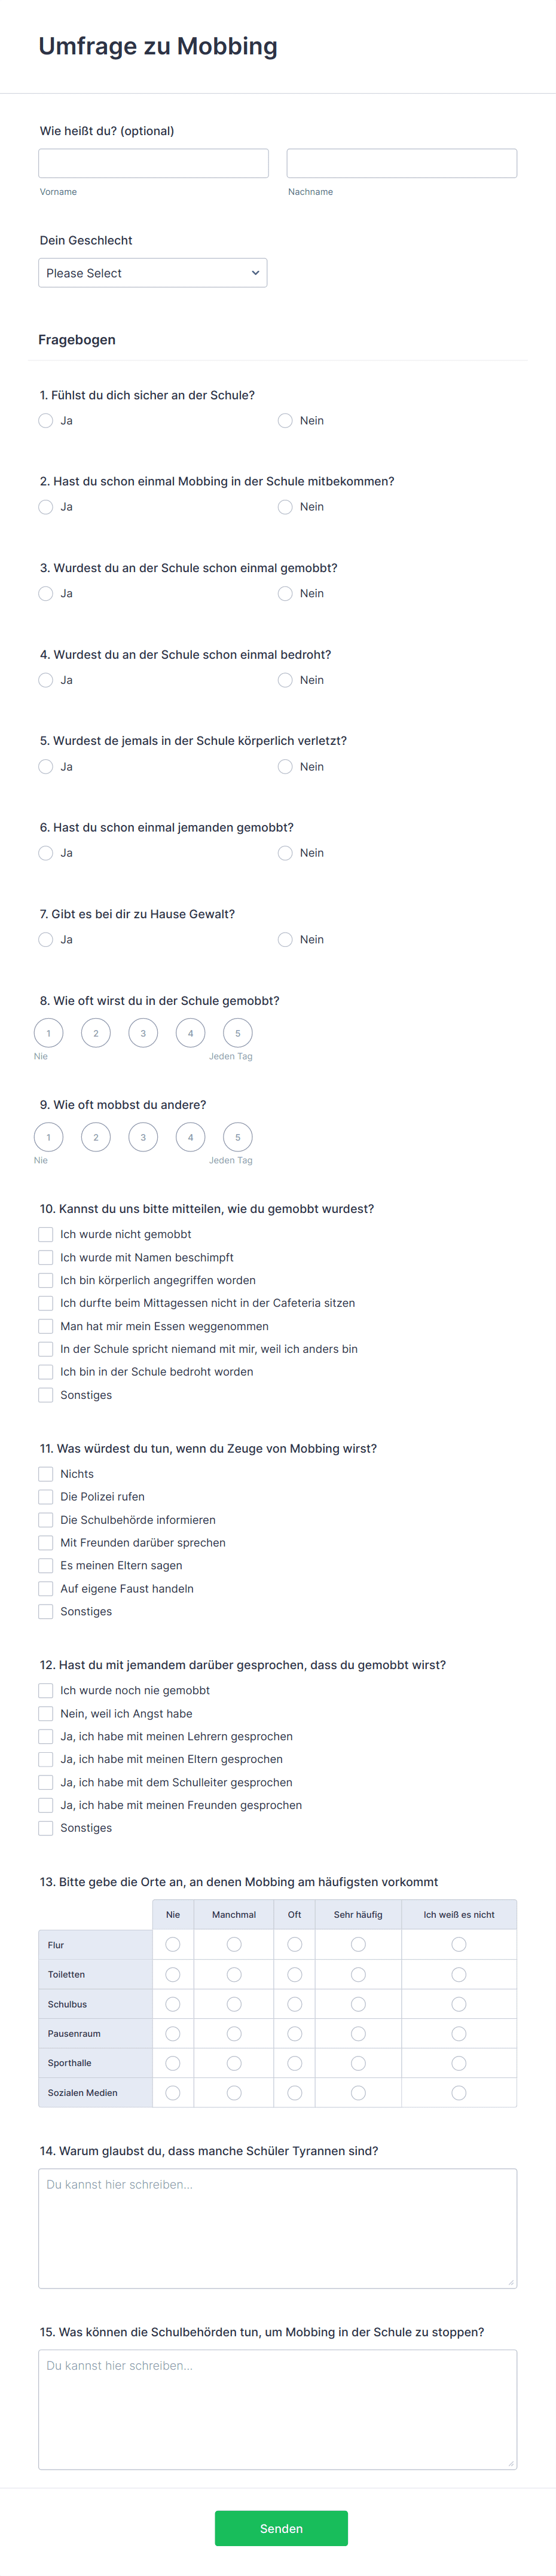Select "Nie" for Schulbus location

coord(172,2003)
